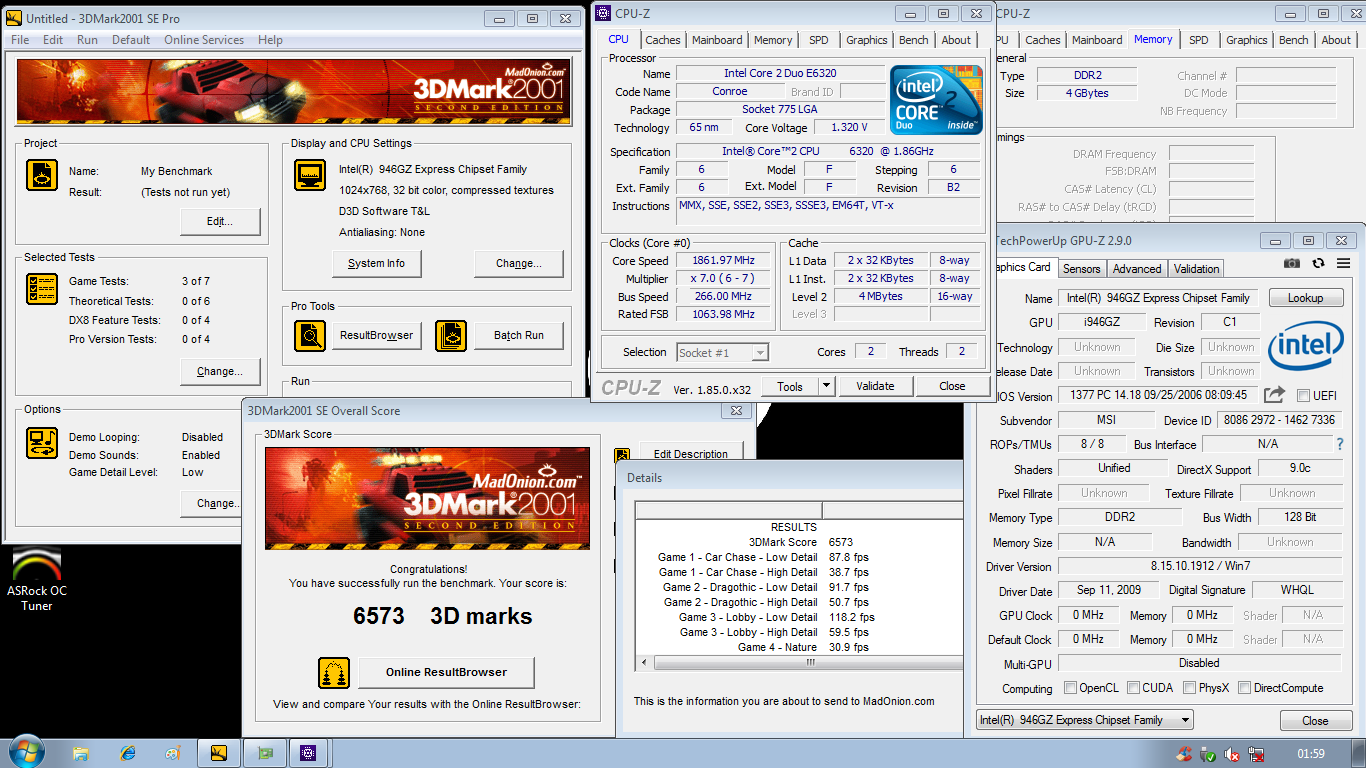
Task: Click the ResultBrowser magnifier icon
Action: [x=310, y=335]
